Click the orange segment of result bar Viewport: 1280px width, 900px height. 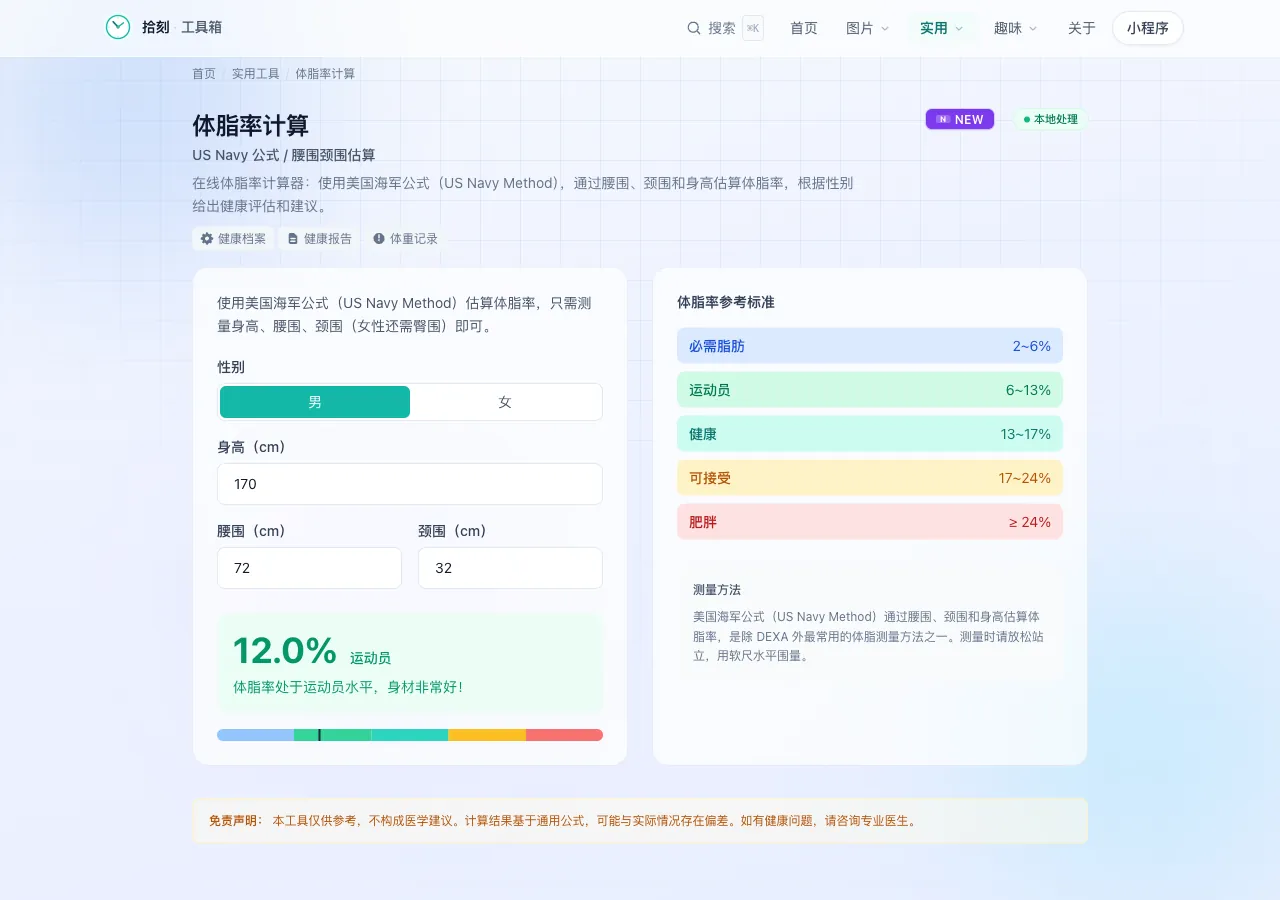(x=487, y=735)
